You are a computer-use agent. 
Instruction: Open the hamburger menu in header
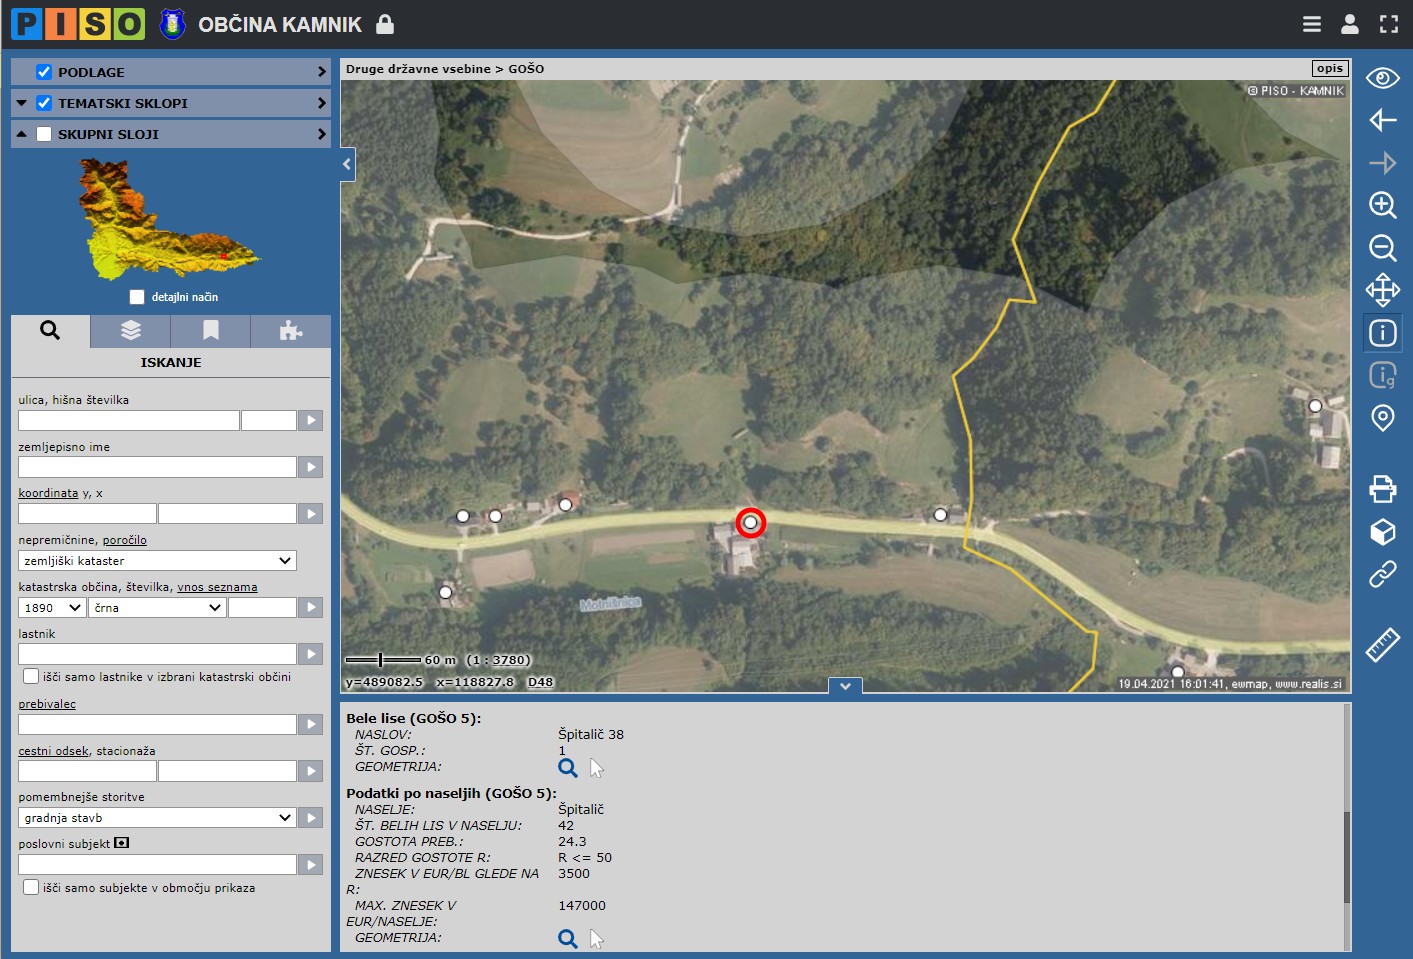(x=1312, y=24)
